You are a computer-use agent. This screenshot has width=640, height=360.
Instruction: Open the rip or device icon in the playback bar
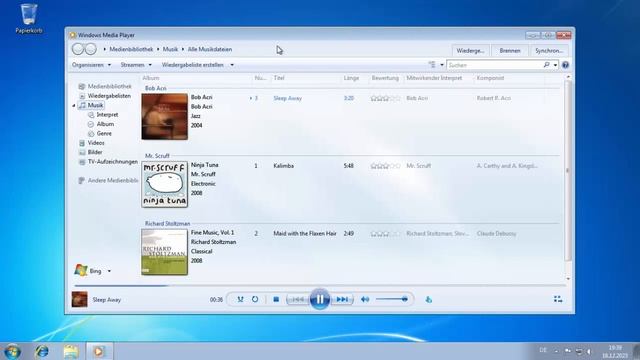click(x=428, y=300)
